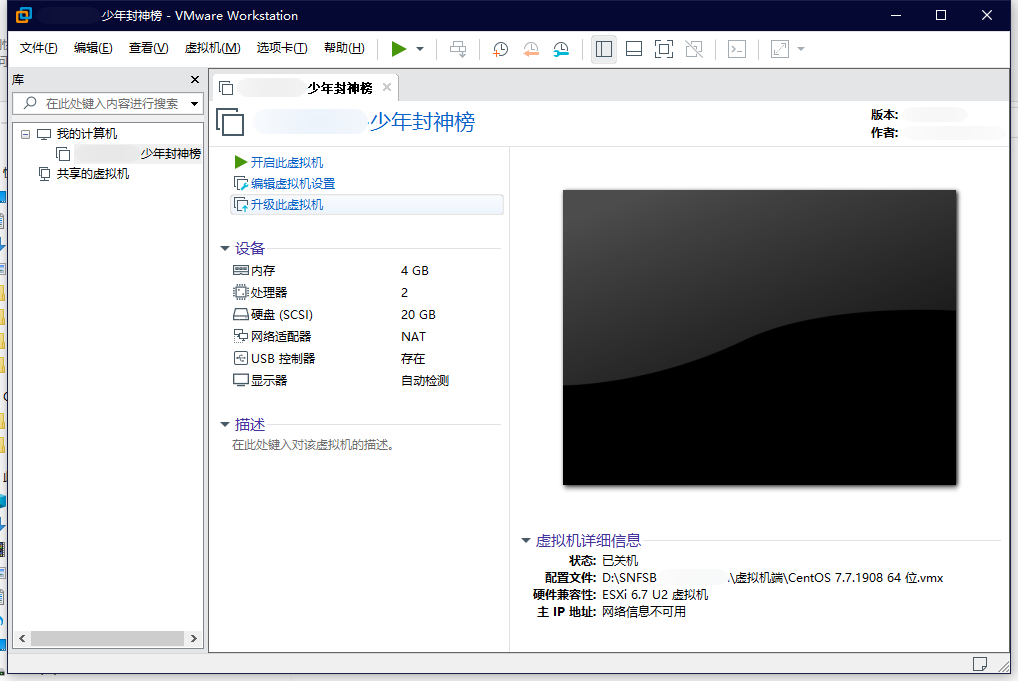Open the library search dropdown arrow
The width and height of the screenshot is (1018, 681).
[x=194, y=103]
